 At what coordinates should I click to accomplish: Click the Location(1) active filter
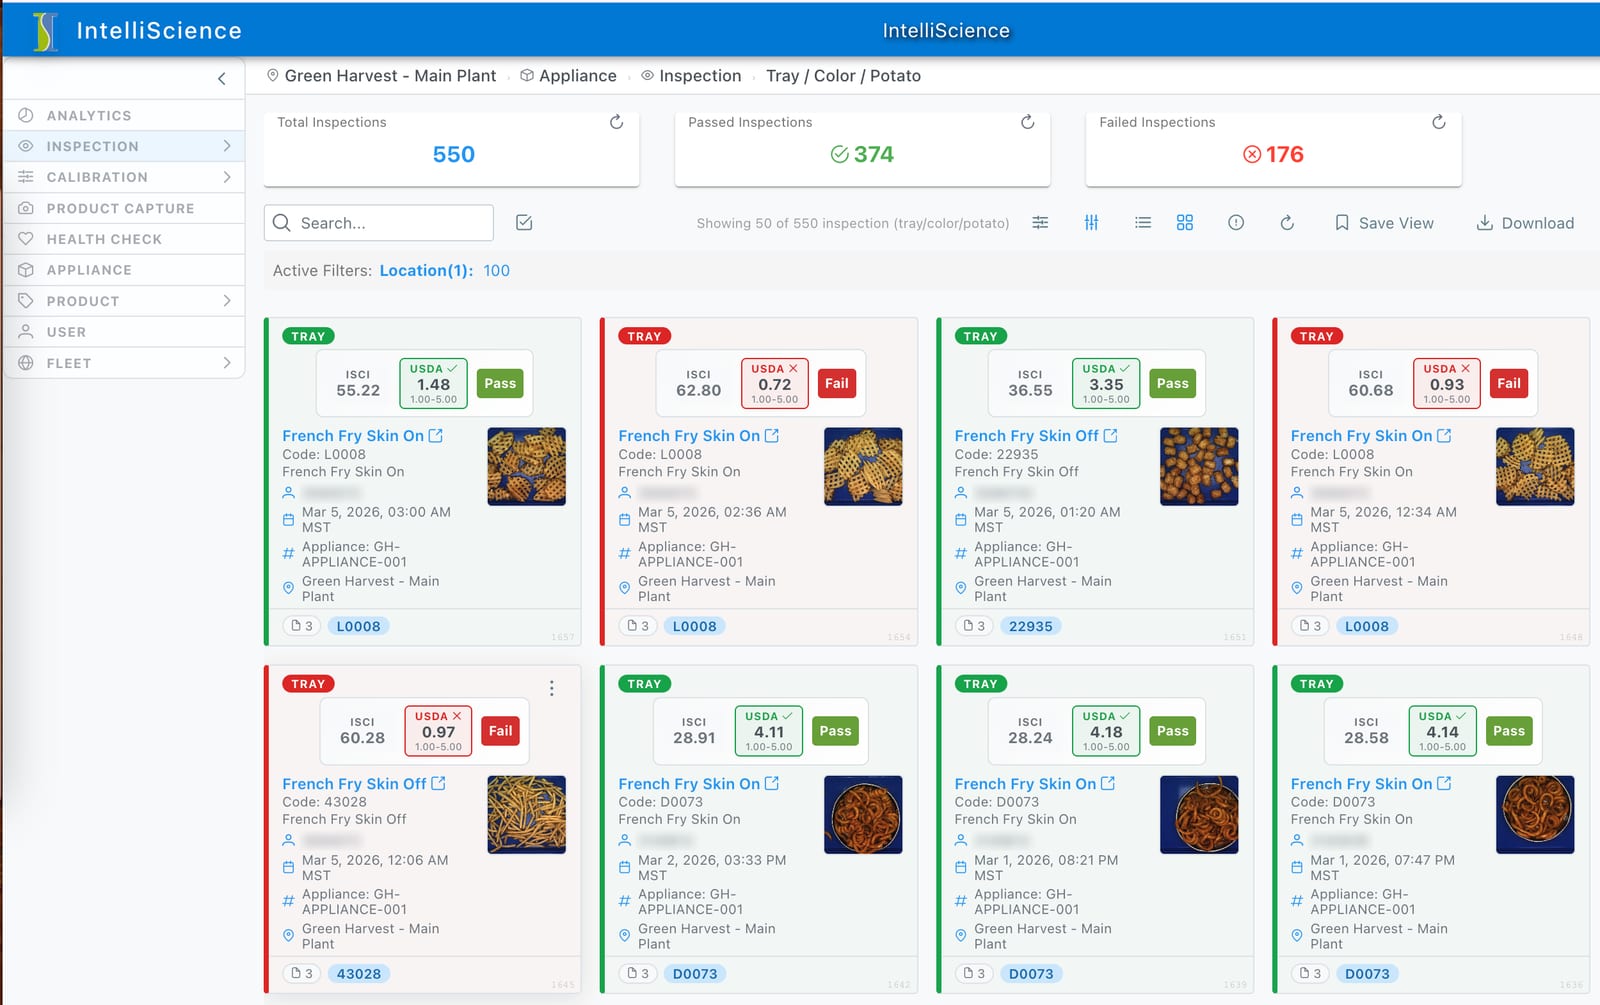click(426, 271)
